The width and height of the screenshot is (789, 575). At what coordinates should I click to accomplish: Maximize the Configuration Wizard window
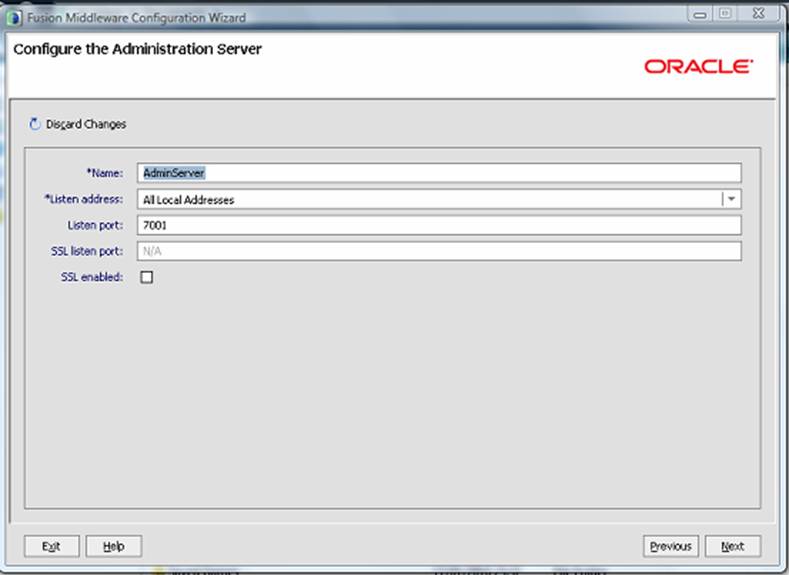click(725, 14)
